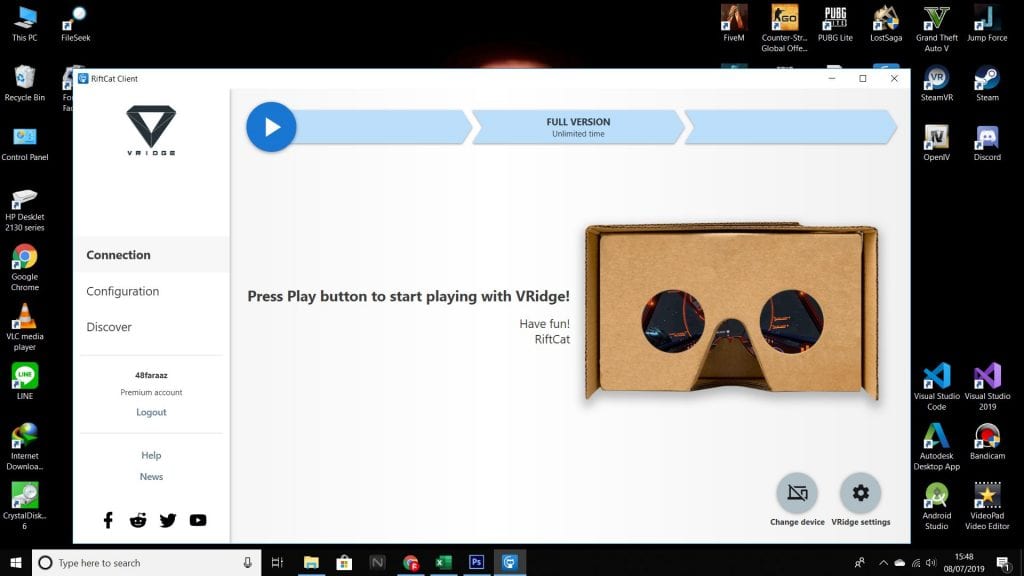
Task: Click the taskbar search microphone icon
Action: tap(248, 562)
